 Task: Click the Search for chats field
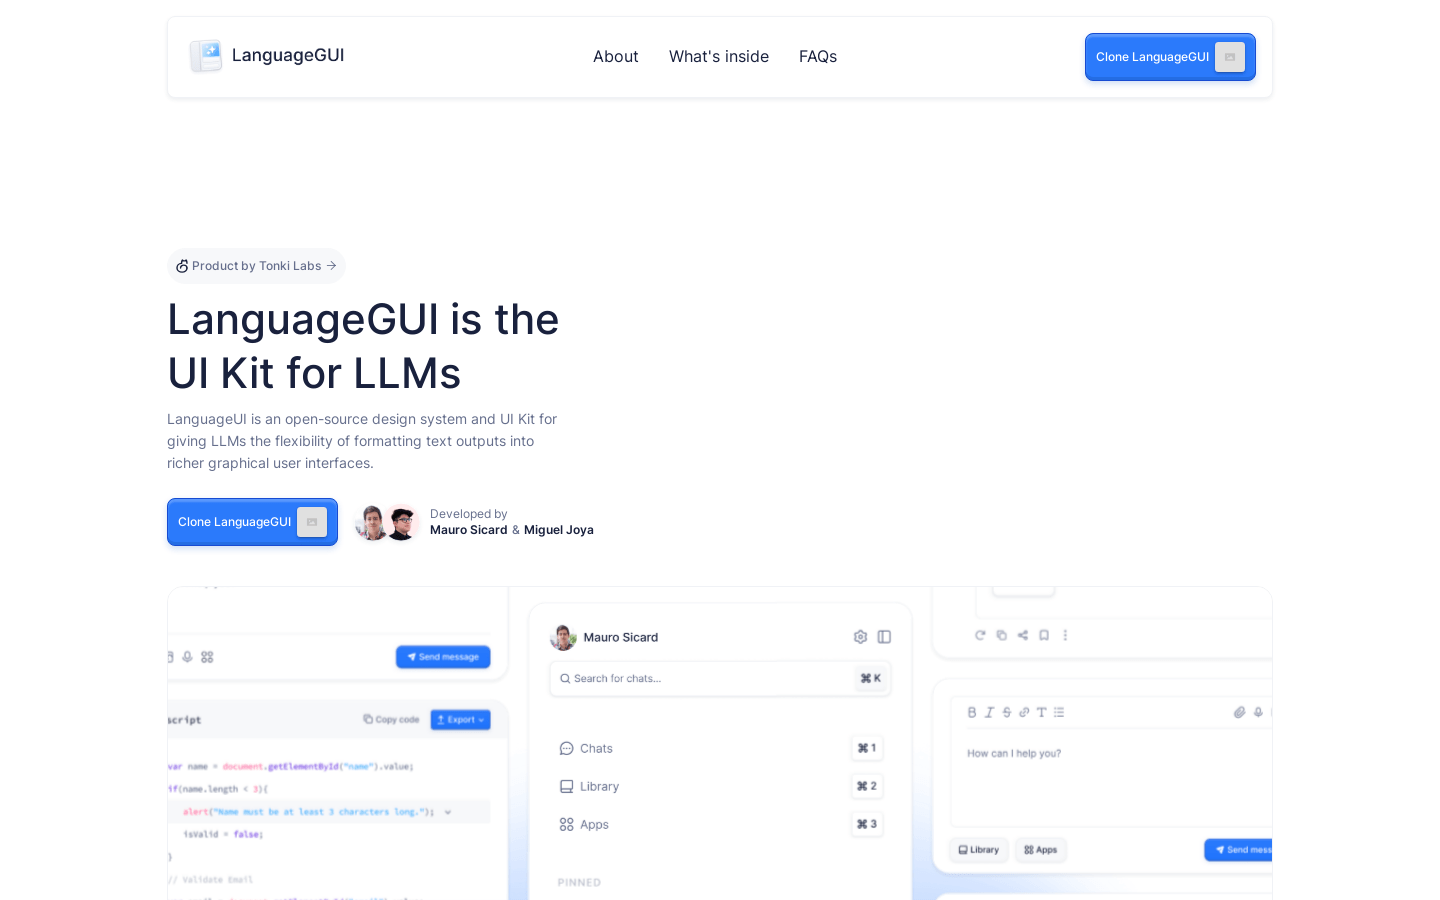point(720,678)
